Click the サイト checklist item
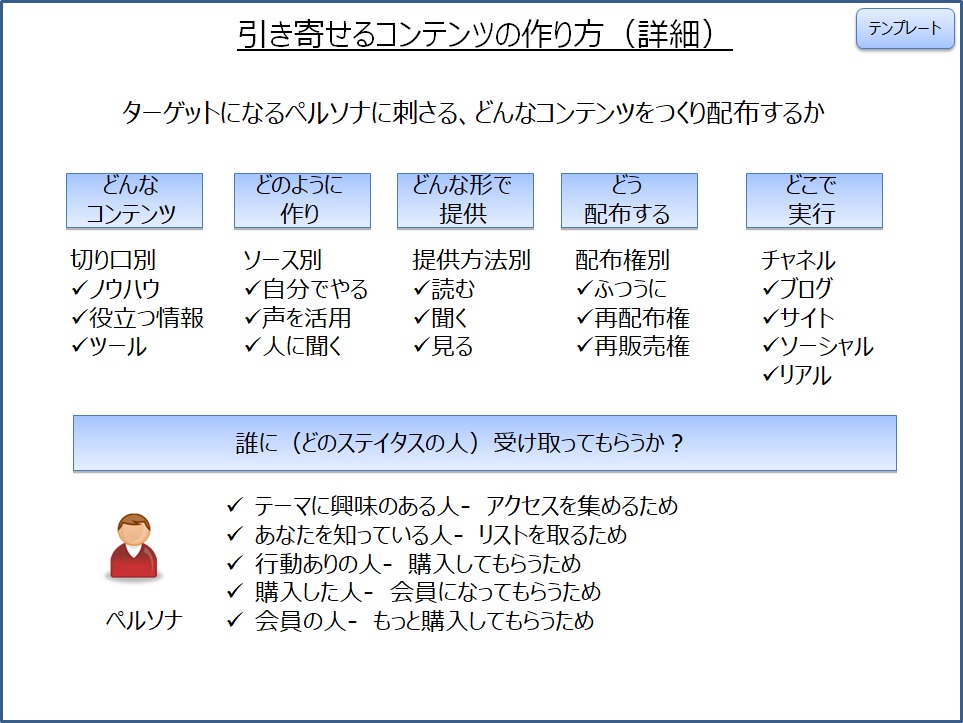 tap(798, 318)
